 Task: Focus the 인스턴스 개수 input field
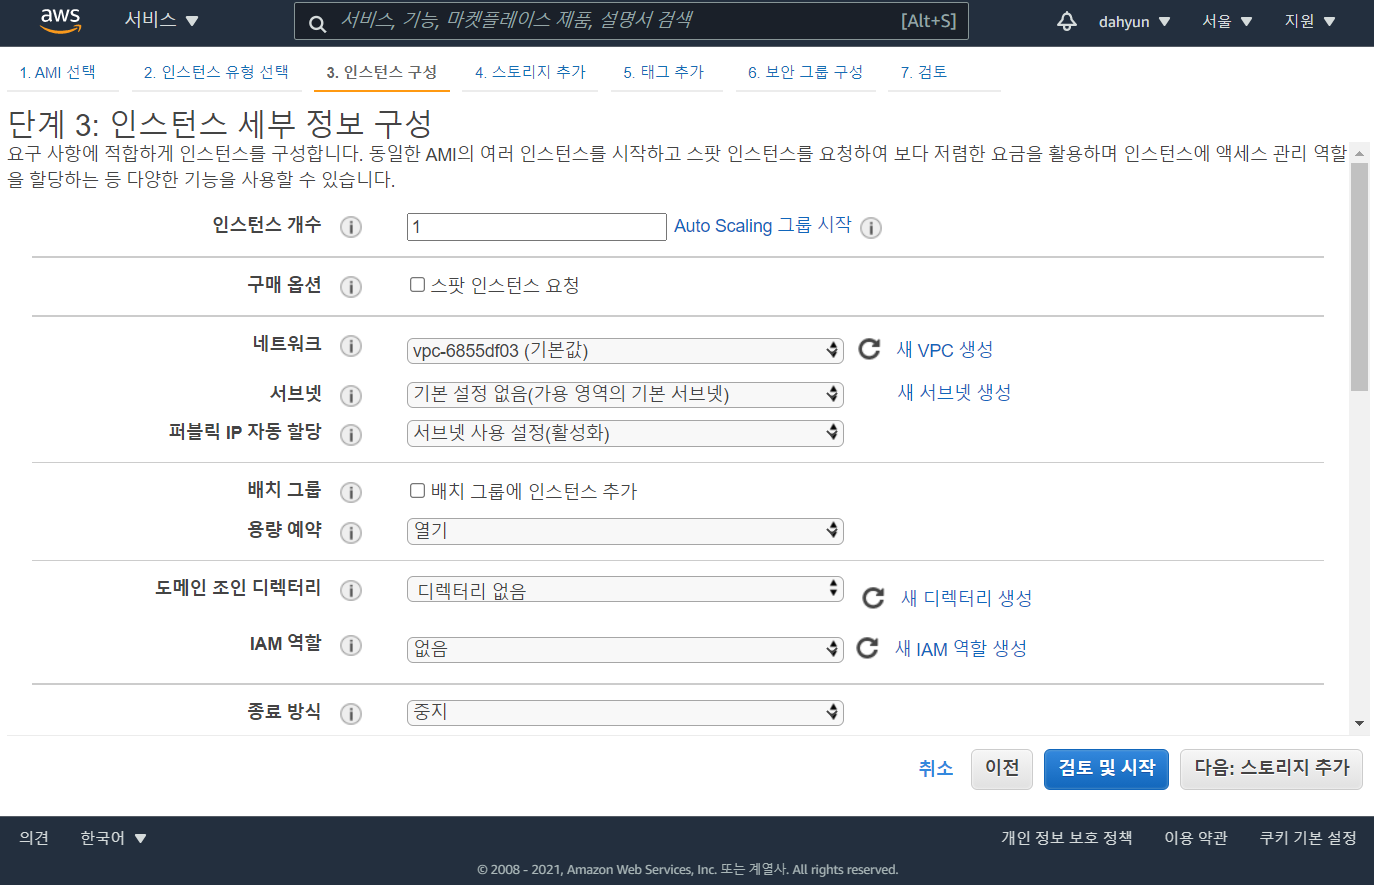537,227
